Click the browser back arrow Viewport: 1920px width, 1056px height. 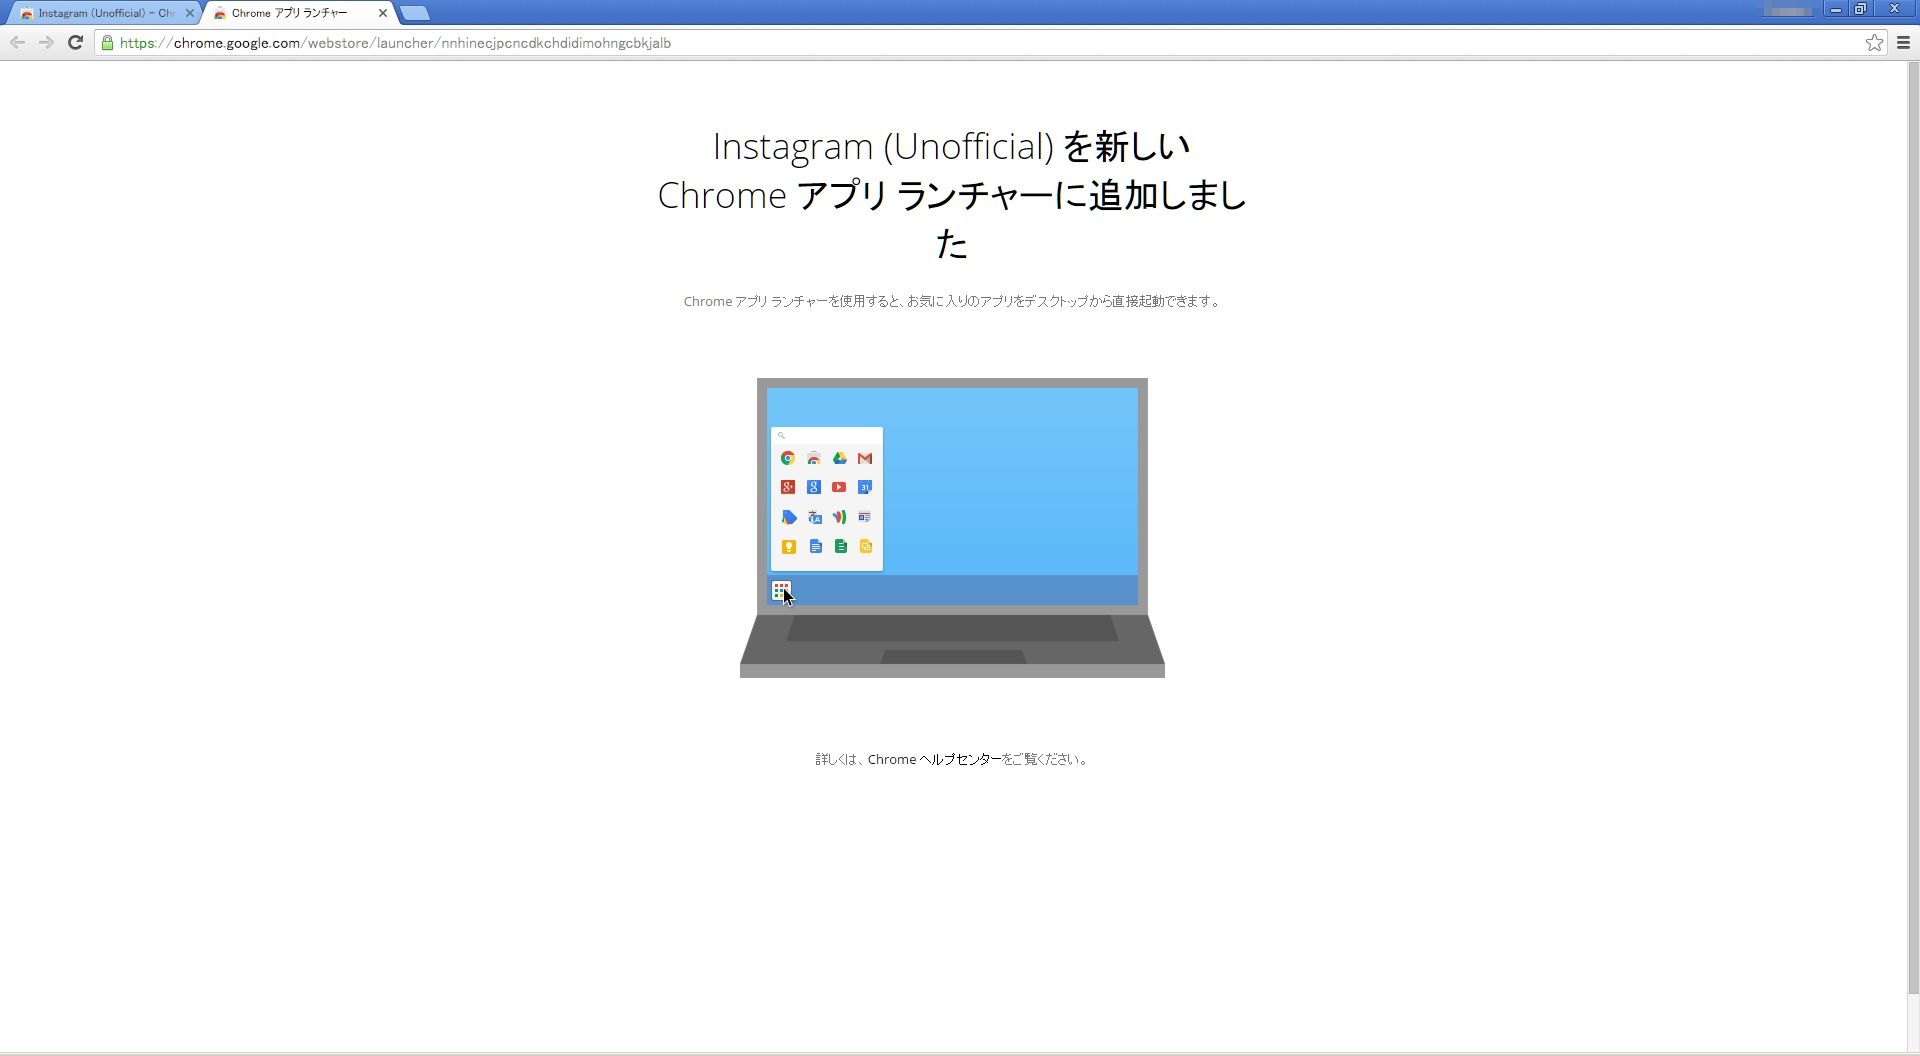pos(17,42)
